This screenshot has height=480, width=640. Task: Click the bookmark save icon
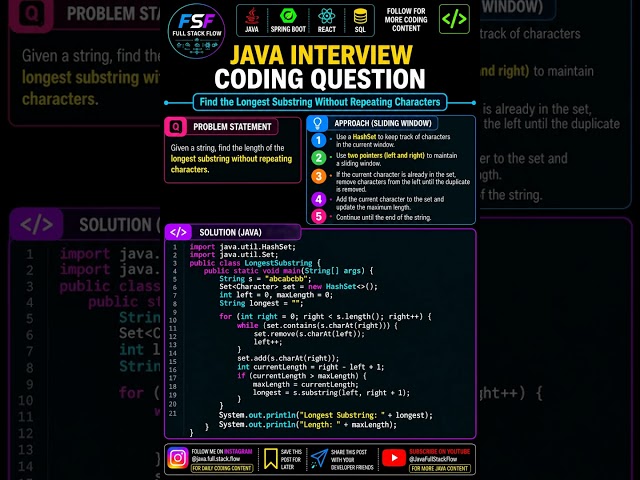[x=270, y=459]
